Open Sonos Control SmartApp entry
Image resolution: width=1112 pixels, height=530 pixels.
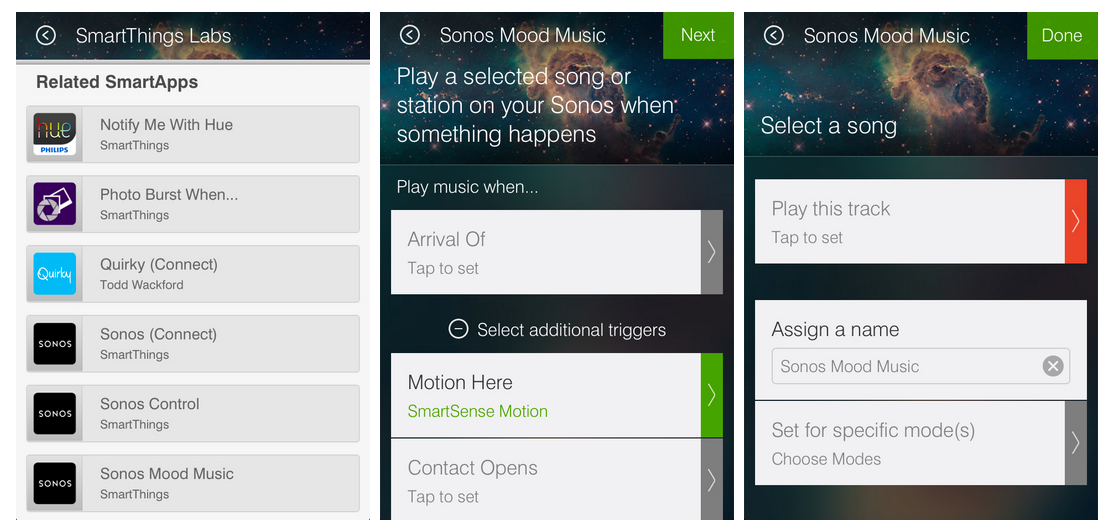pos(193,414)
